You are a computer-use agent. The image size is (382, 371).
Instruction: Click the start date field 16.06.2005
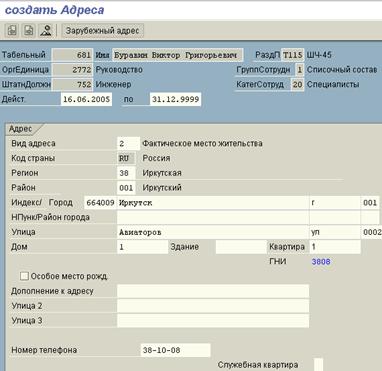pyautogui.click(x=86, y=99)
